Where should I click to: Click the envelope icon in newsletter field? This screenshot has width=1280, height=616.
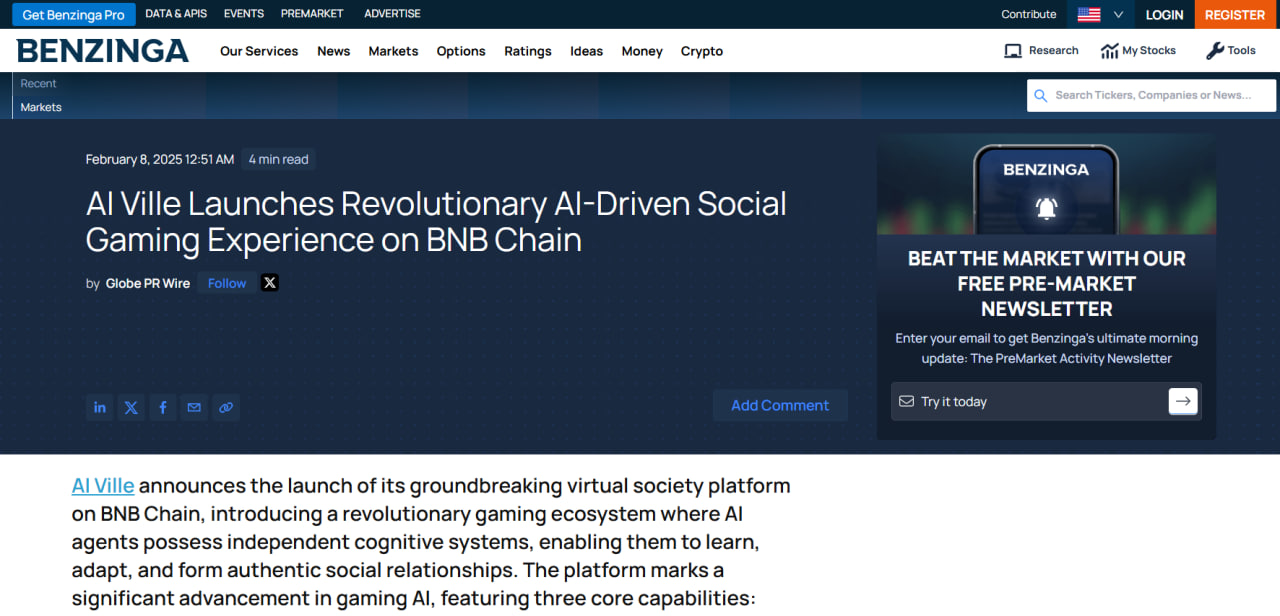(x=906, y=401)
